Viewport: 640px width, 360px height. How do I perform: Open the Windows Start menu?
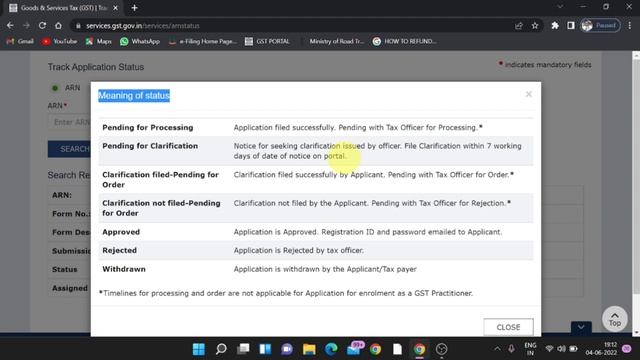(199, 349)
